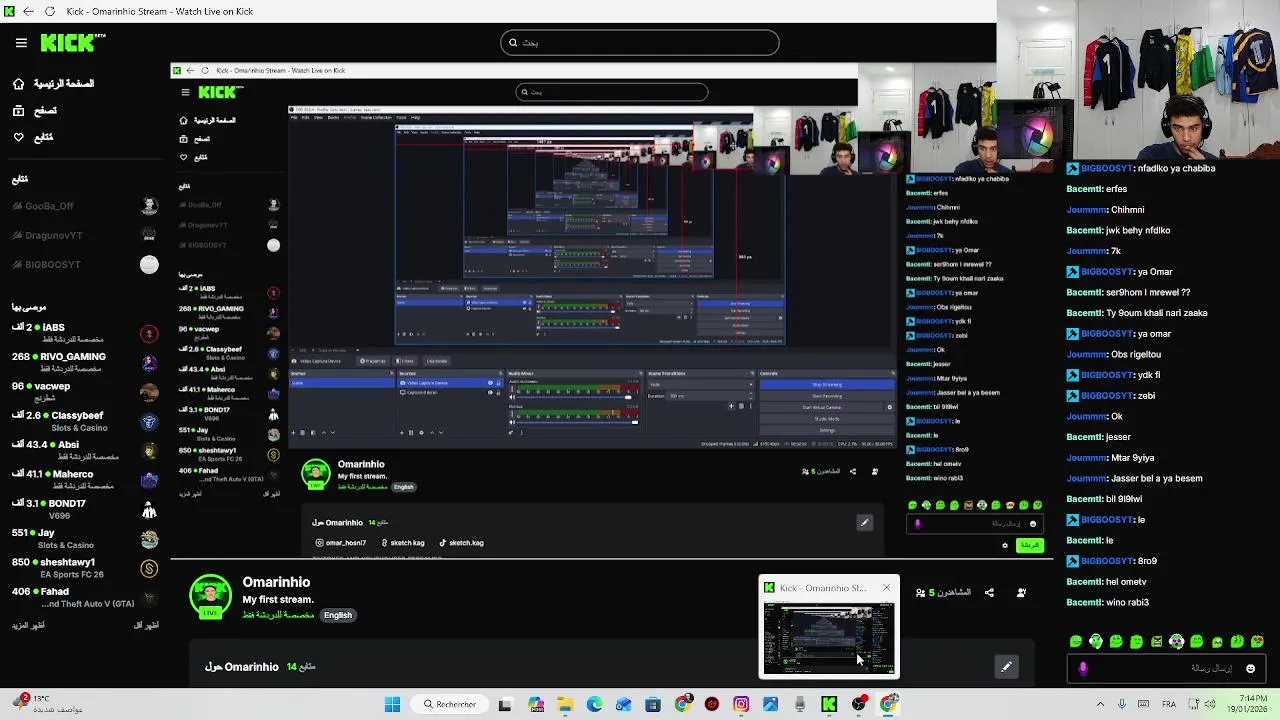Click the FRA keyboard language indicator
Viewport: 1280px width, 720px height.
coord(1169,704)
